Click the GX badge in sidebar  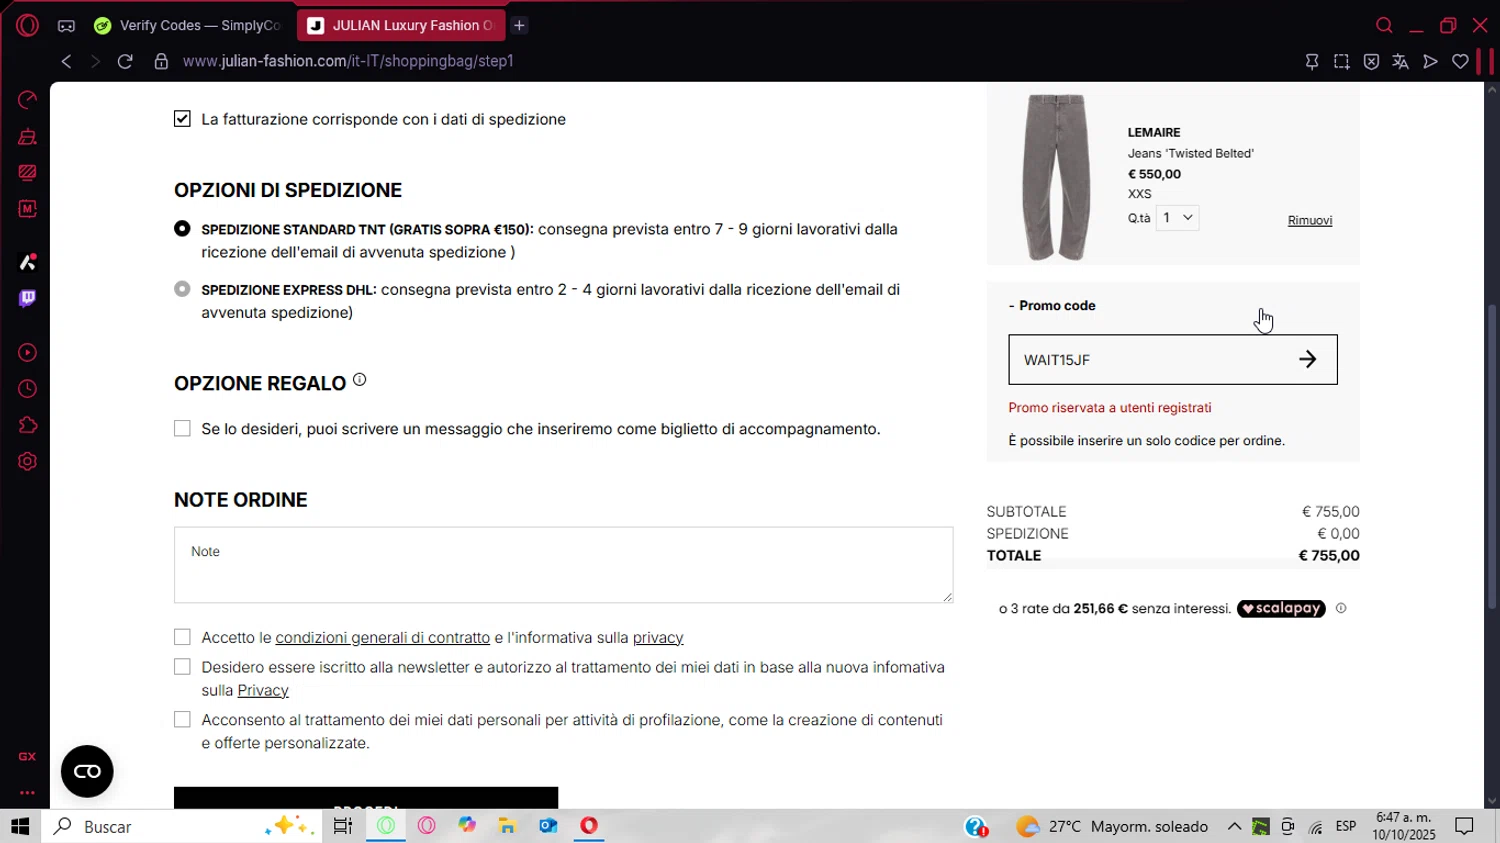[27, 757]
